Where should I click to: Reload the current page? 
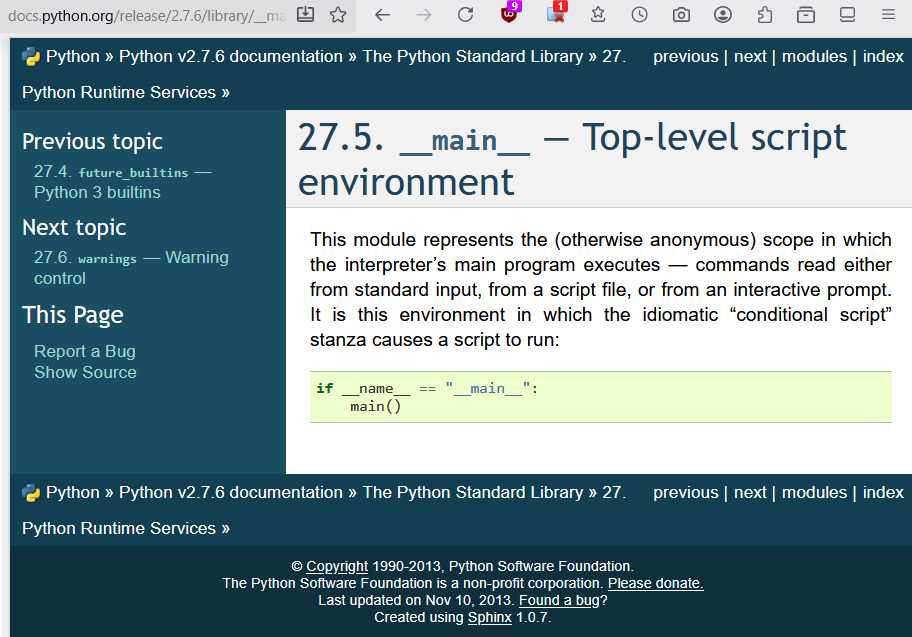pos(466,15)
